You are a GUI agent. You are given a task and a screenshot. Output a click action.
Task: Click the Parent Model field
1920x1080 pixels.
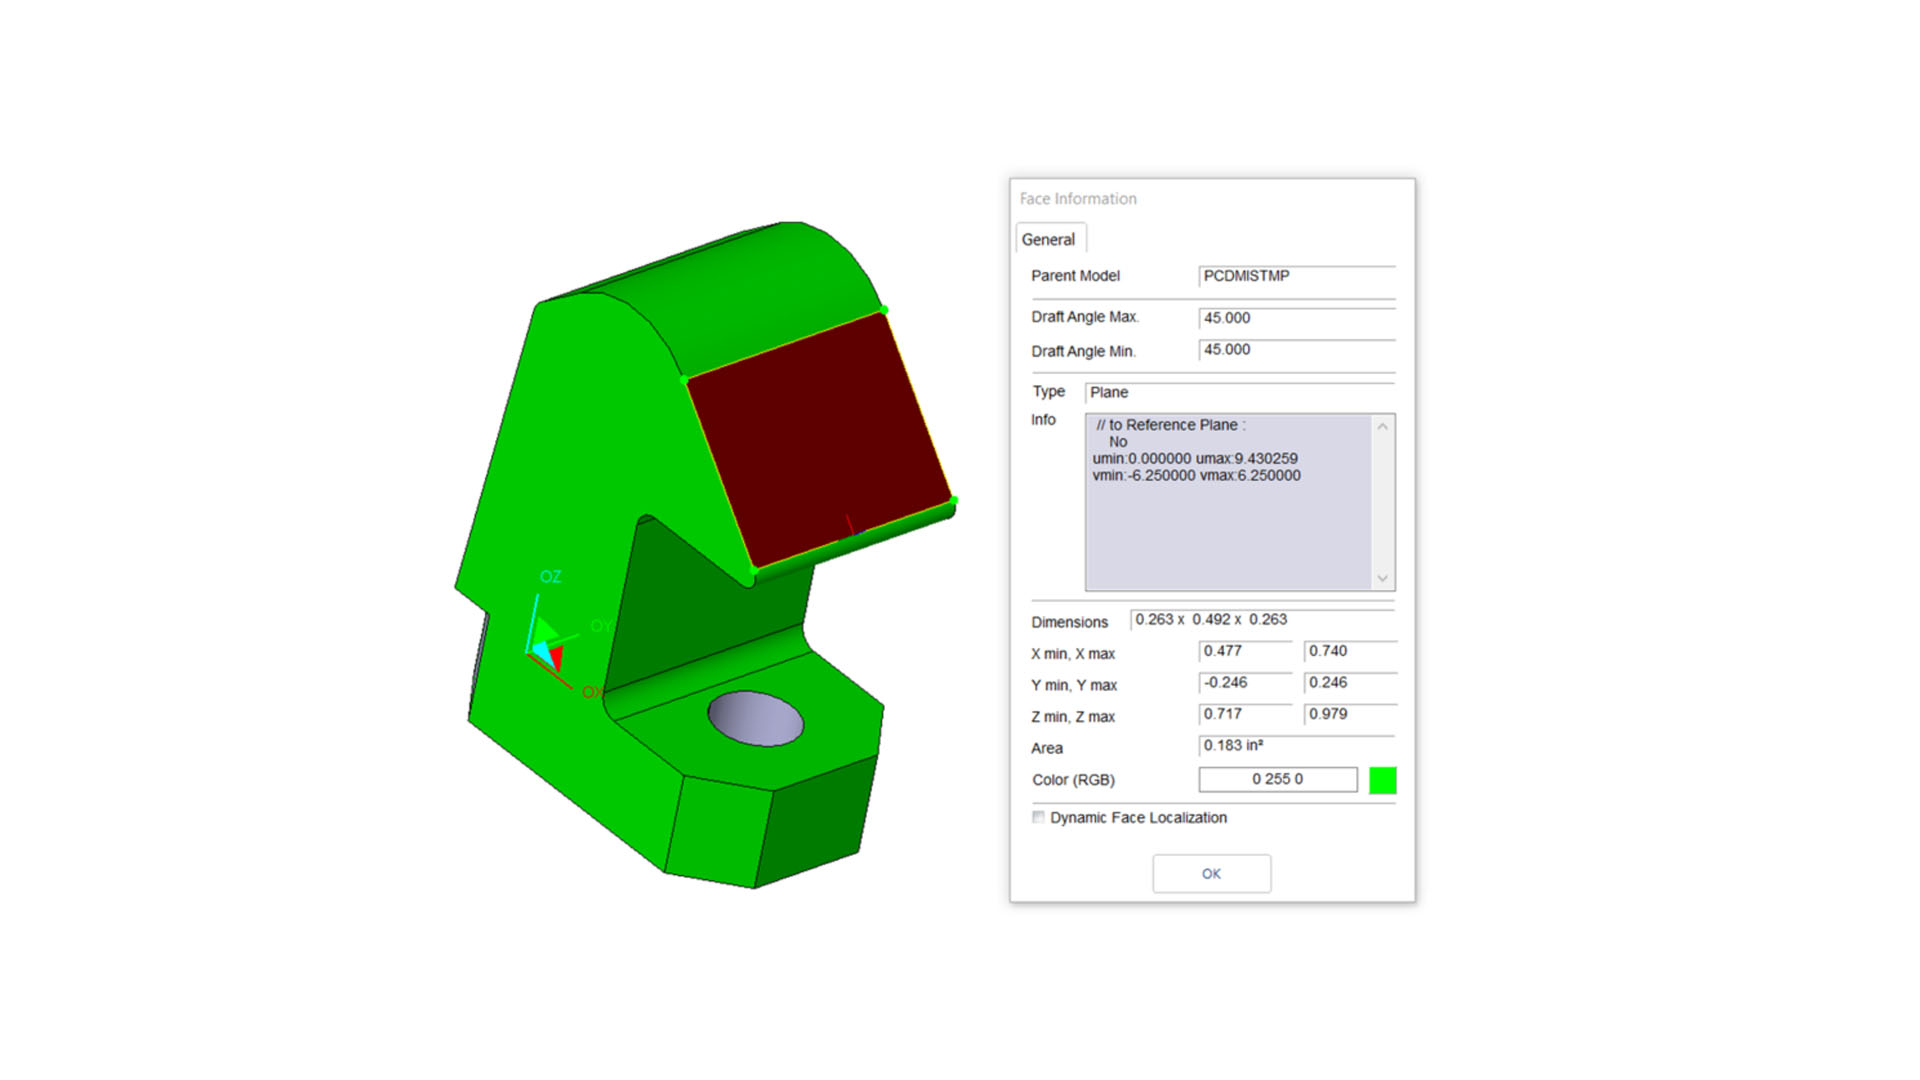pyautogui.click(x=1296, y=276)
